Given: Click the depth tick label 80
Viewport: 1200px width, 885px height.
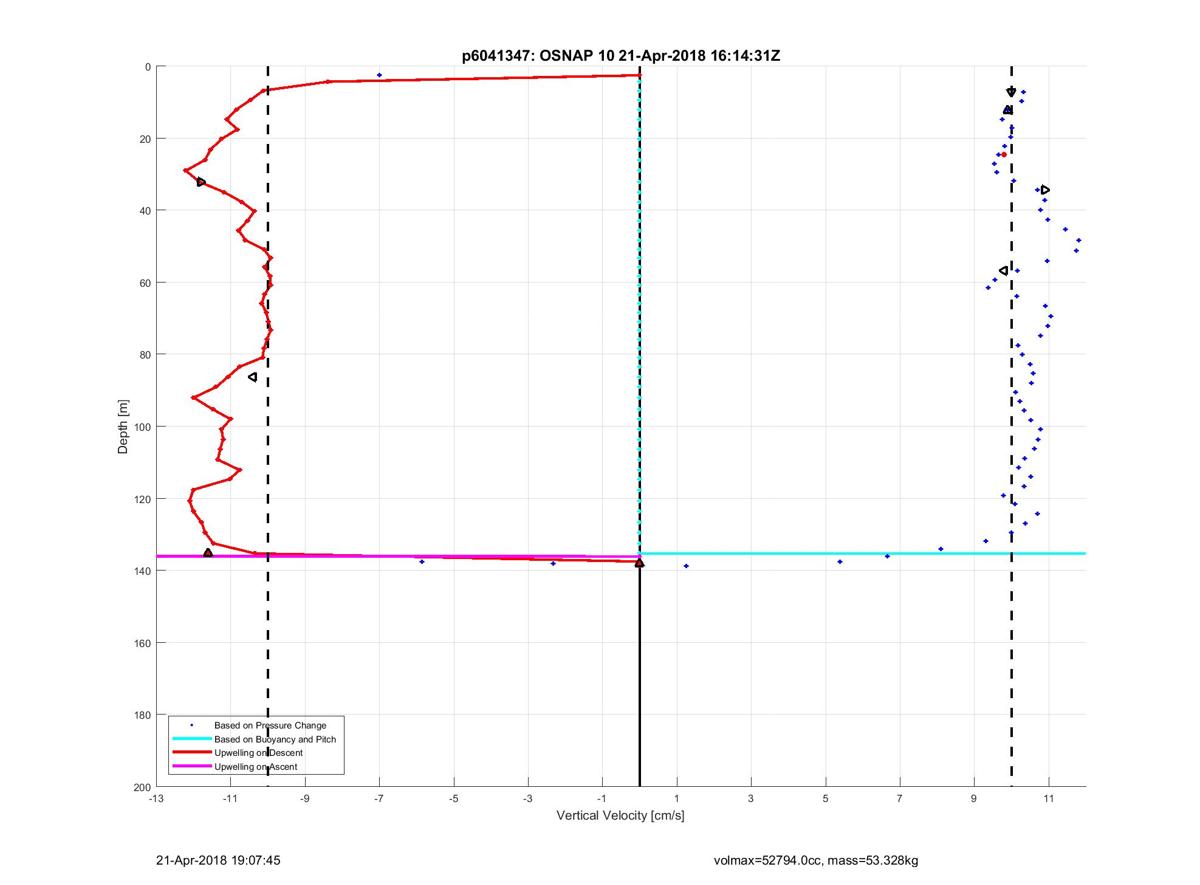Looking at the screenshot, I should point(144,355).
